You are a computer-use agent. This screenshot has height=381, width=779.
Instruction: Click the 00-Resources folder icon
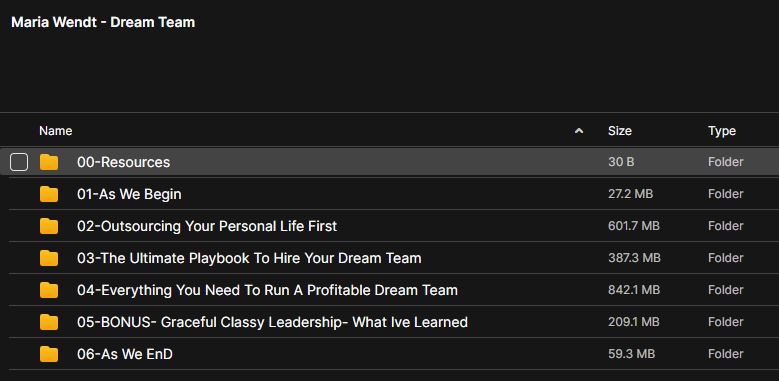tap(49, 162)
